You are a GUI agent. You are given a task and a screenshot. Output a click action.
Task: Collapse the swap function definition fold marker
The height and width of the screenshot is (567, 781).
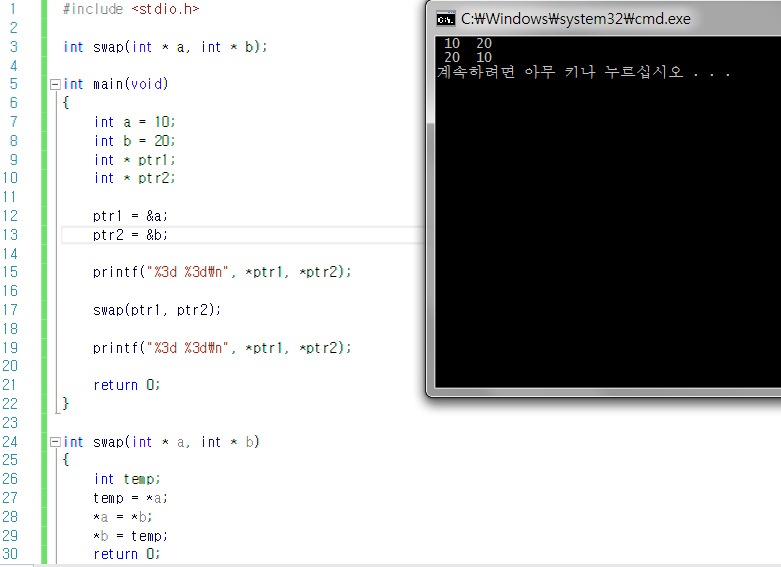55,442
